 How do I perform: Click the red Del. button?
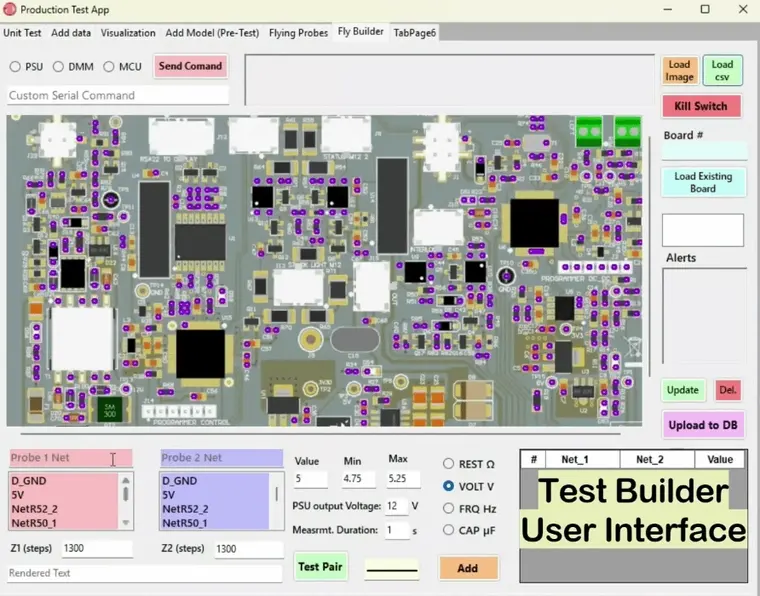pos(728,390)
